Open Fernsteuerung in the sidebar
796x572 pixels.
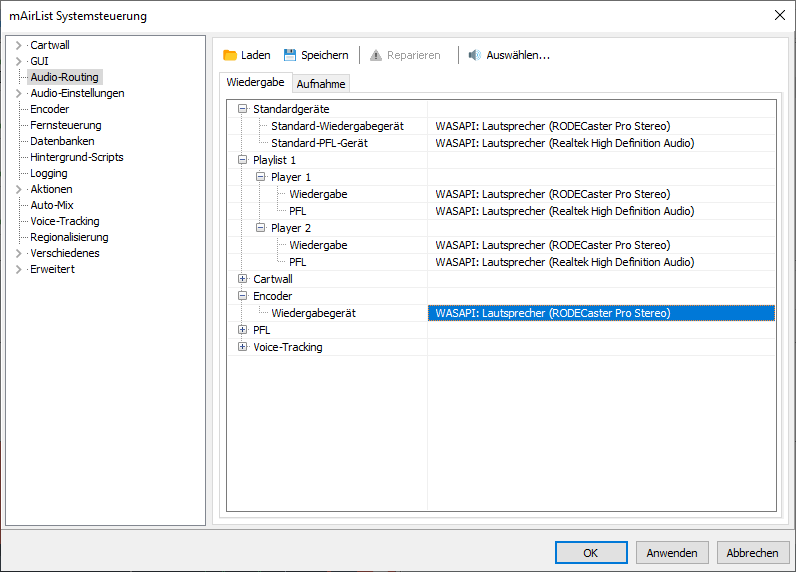point(65,125)
